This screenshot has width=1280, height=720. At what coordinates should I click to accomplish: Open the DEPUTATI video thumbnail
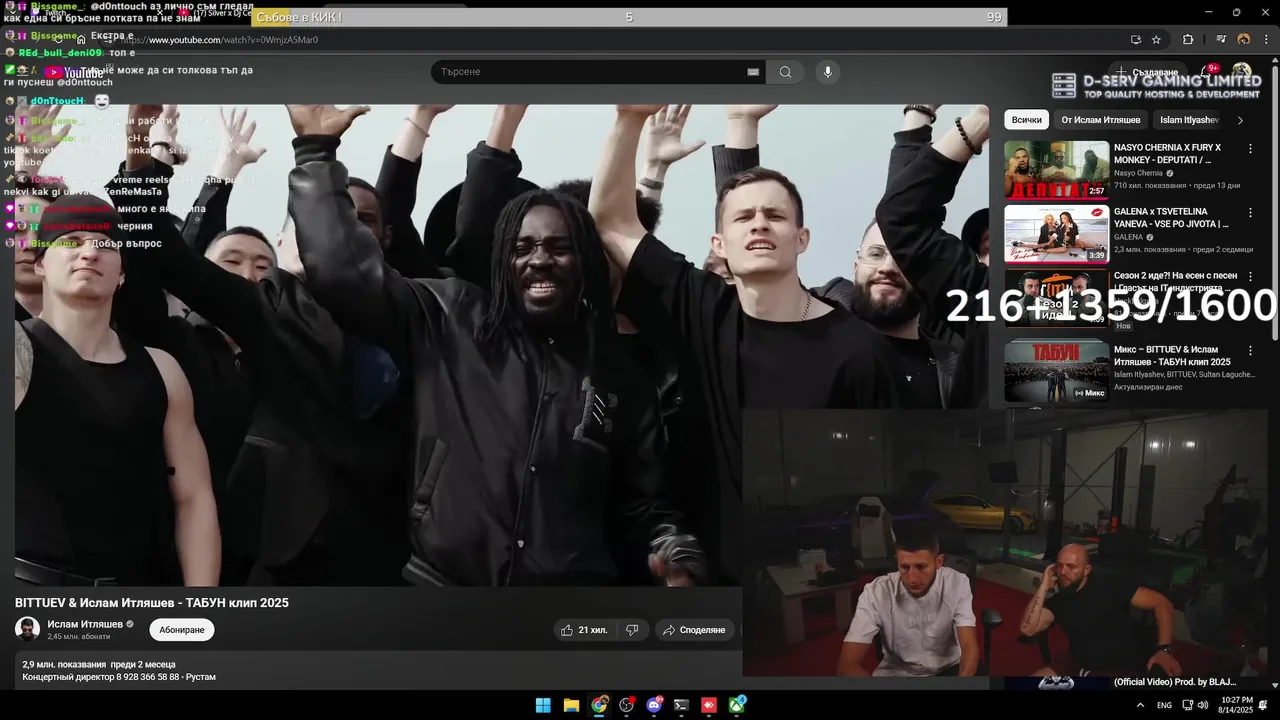[1056, 170]
